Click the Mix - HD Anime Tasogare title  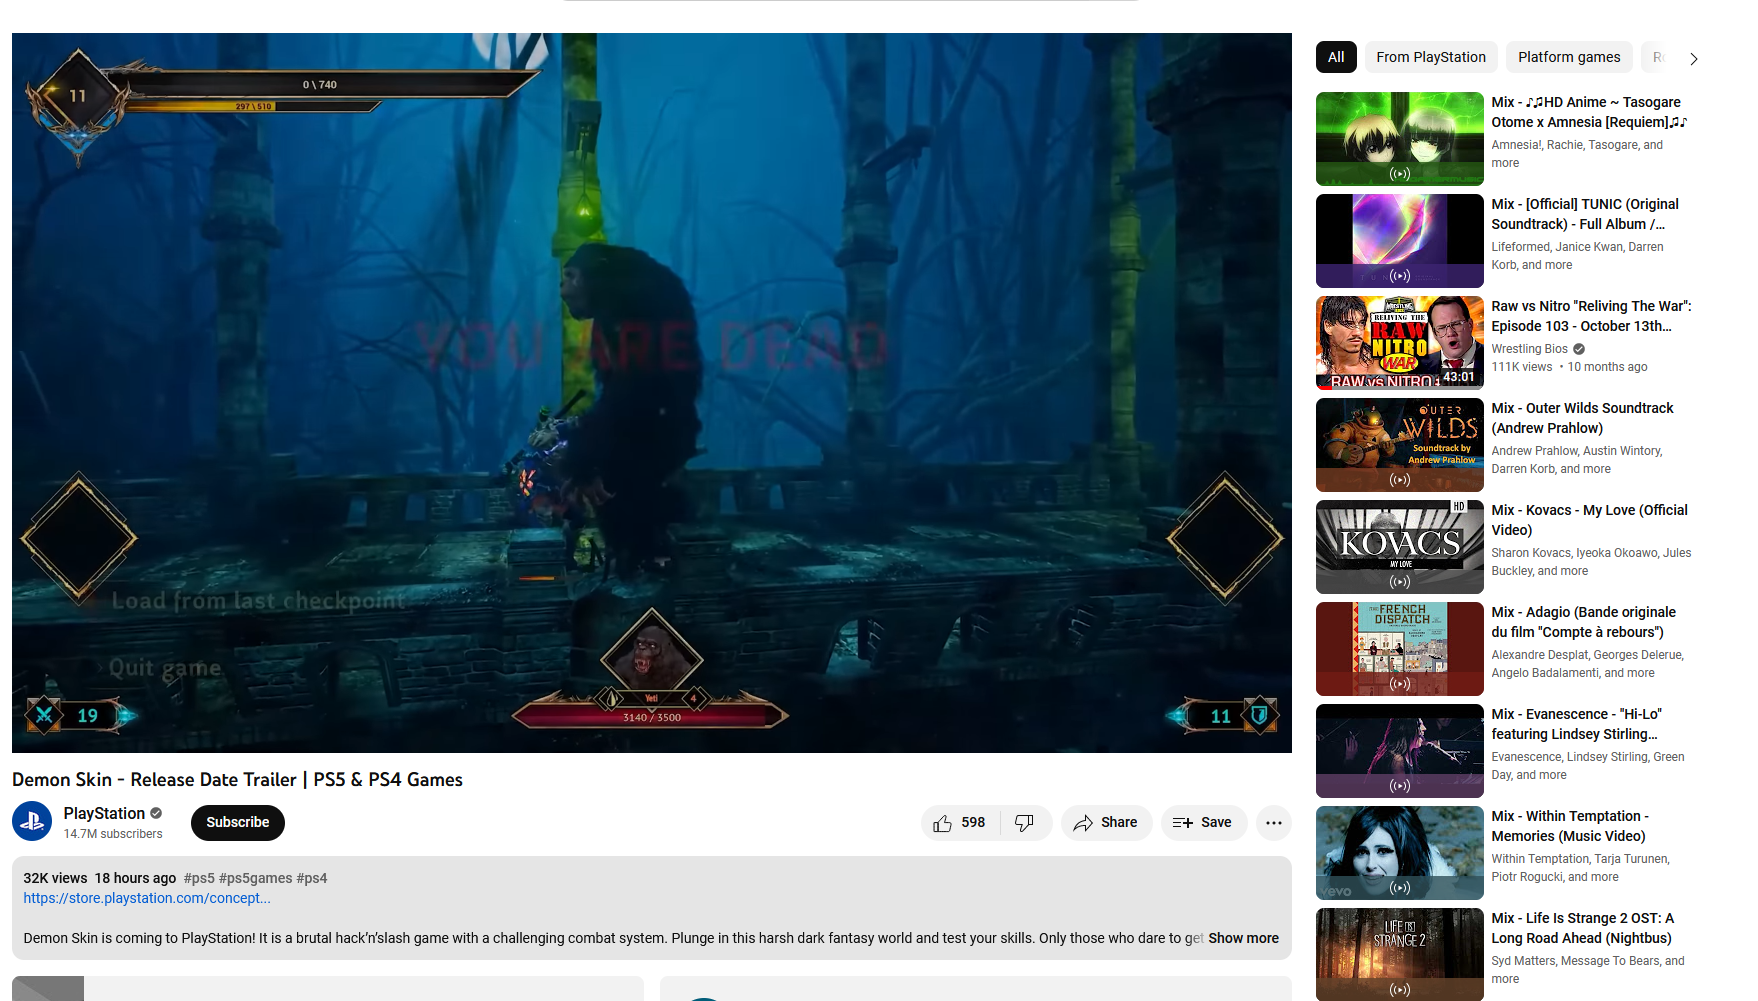[1589, 112]
